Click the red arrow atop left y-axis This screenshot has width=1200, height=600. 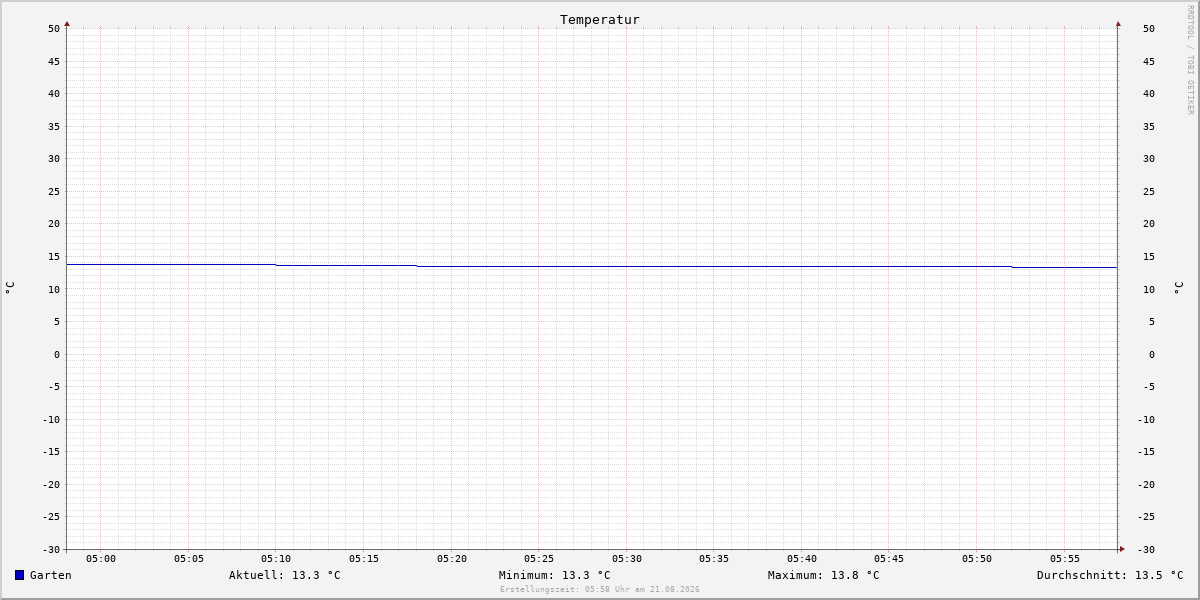[x=67, y=23]
